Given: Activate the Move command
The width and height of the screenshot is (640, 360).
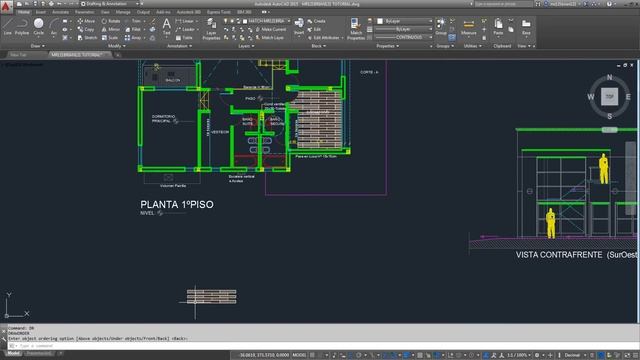Looking at the screenshot, I should click(86, 21).
